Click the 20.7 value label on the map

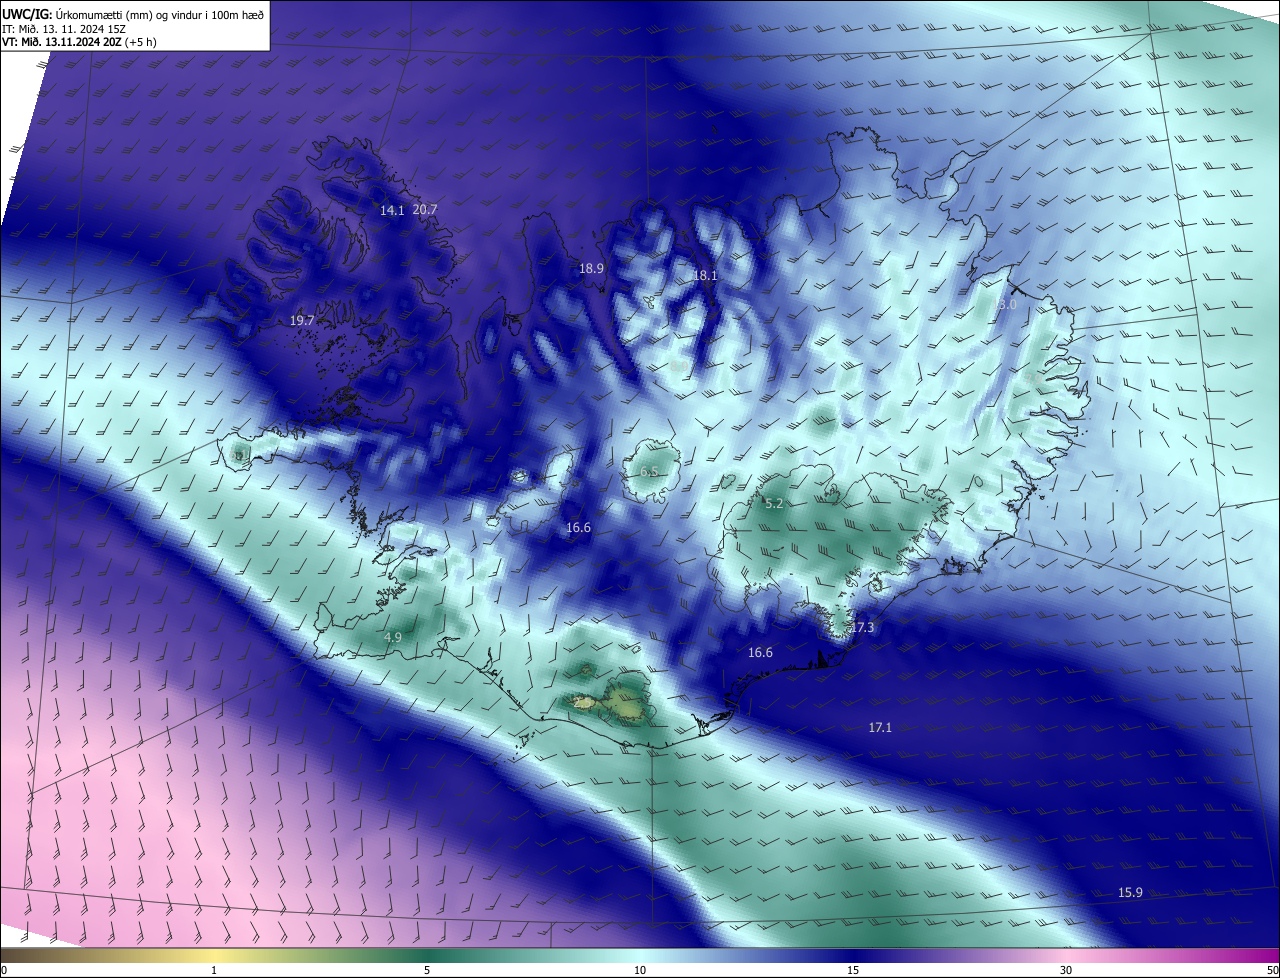pos(425,209)
